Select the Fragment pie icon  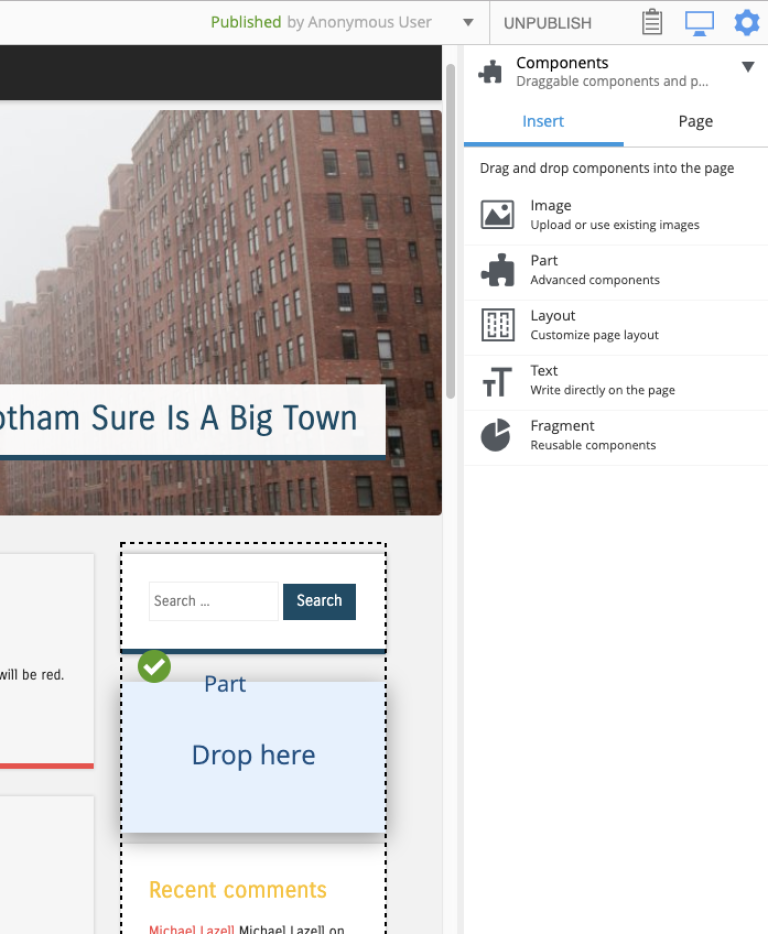(497, 435)
